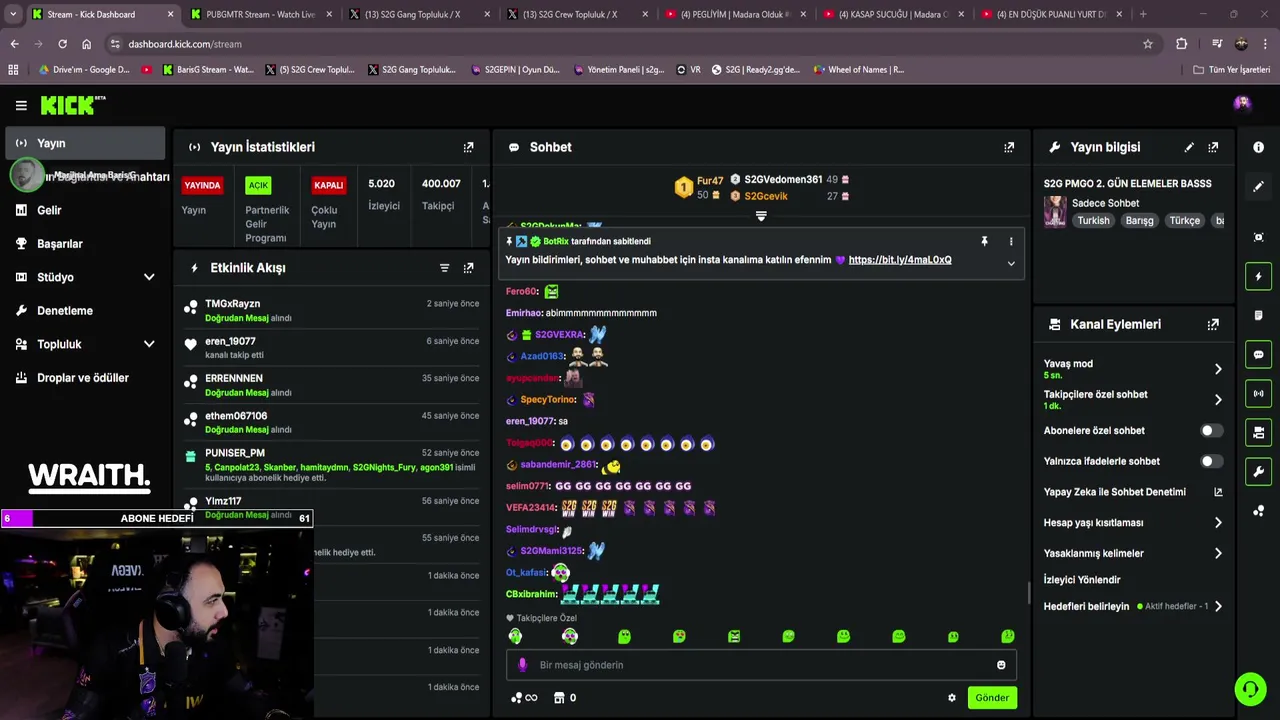
Task: Click username S2GVEXRA in chat
Action: tap(559, 335)
